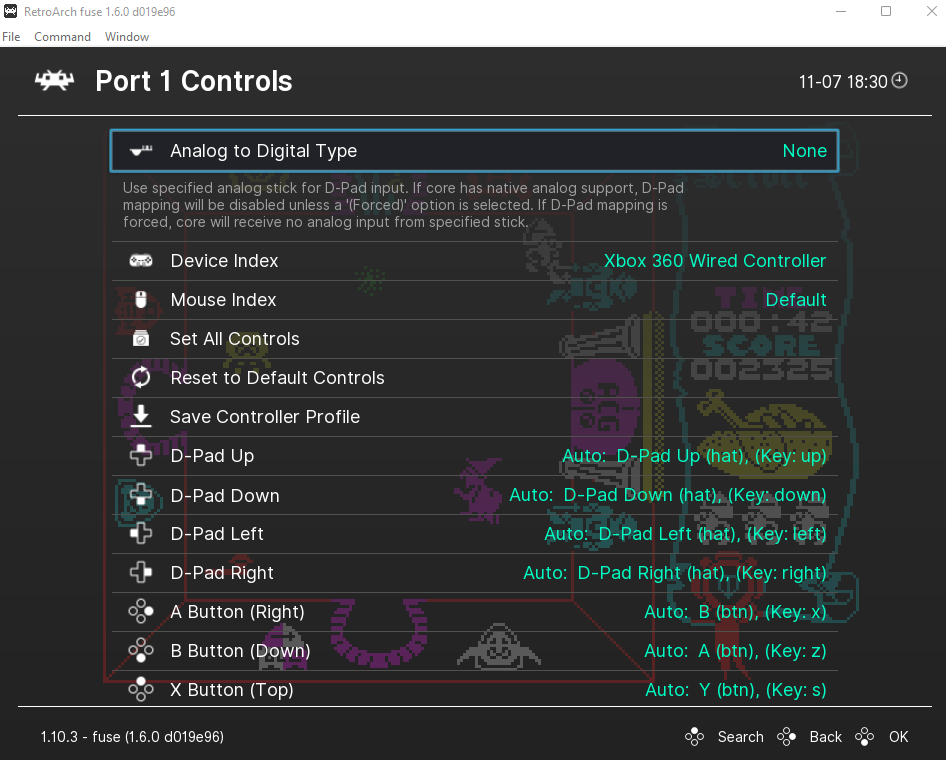
Task: Change the Analog to Digital Type value None
Action: 804,151
